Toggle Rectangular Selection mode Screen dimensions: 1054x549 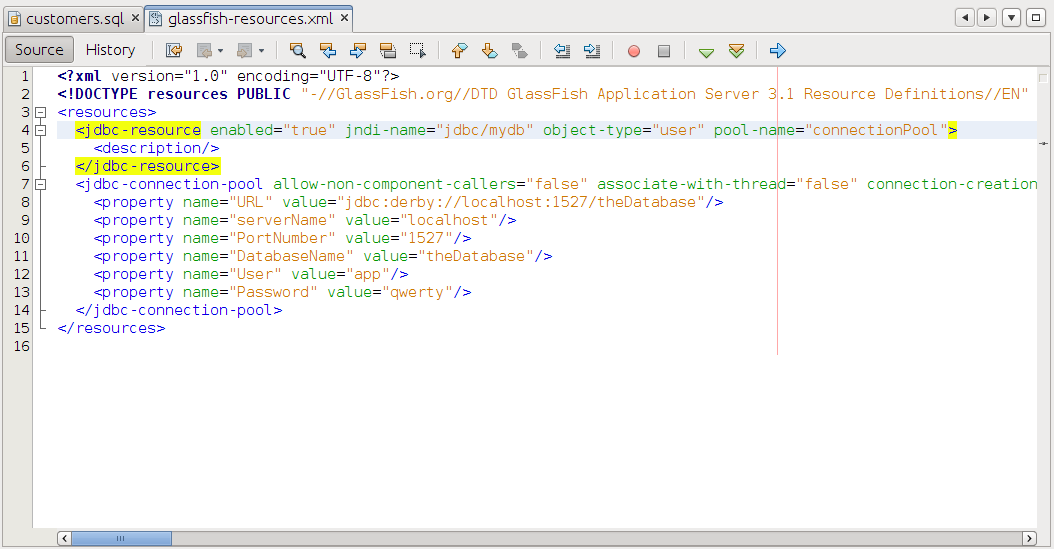(418, 50)
